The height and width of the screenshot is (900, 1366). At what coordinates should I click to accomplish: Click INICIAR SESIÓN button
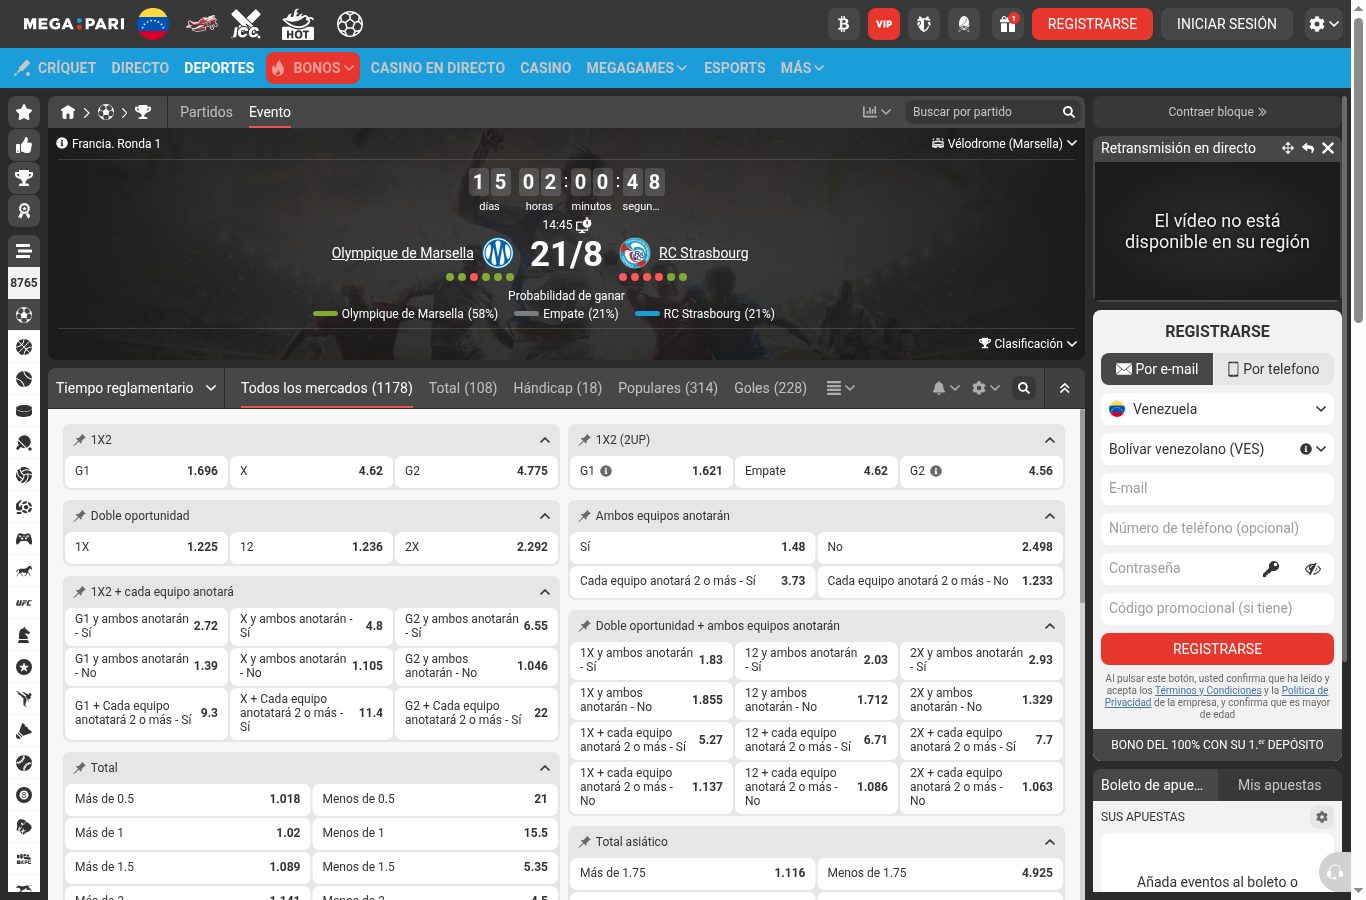point(1227,24)
